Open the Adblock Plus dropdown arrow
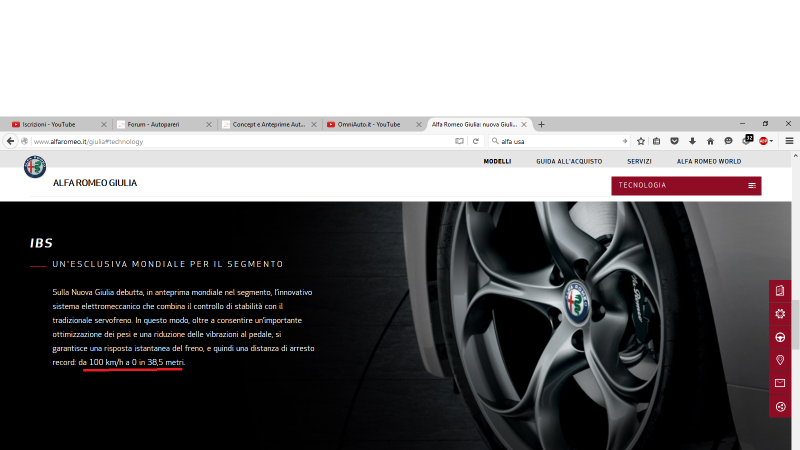800x450 pixels. tap(771, 141)
